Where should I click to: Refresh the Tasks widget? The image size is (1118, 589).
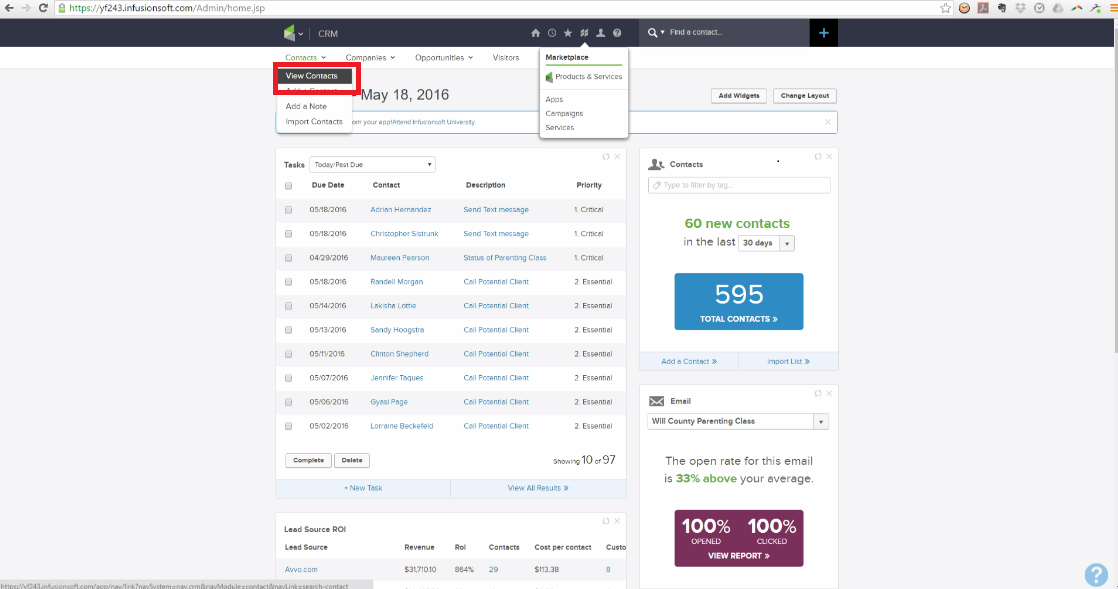click(x=606, y=156)
